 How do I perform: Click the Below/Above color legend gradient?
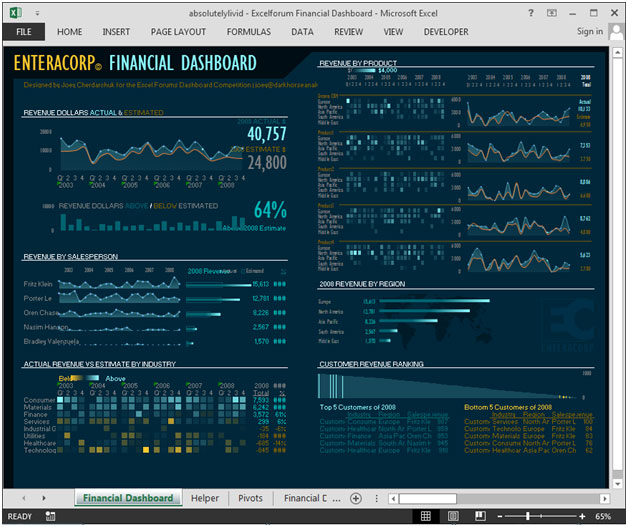pos(85,378)
